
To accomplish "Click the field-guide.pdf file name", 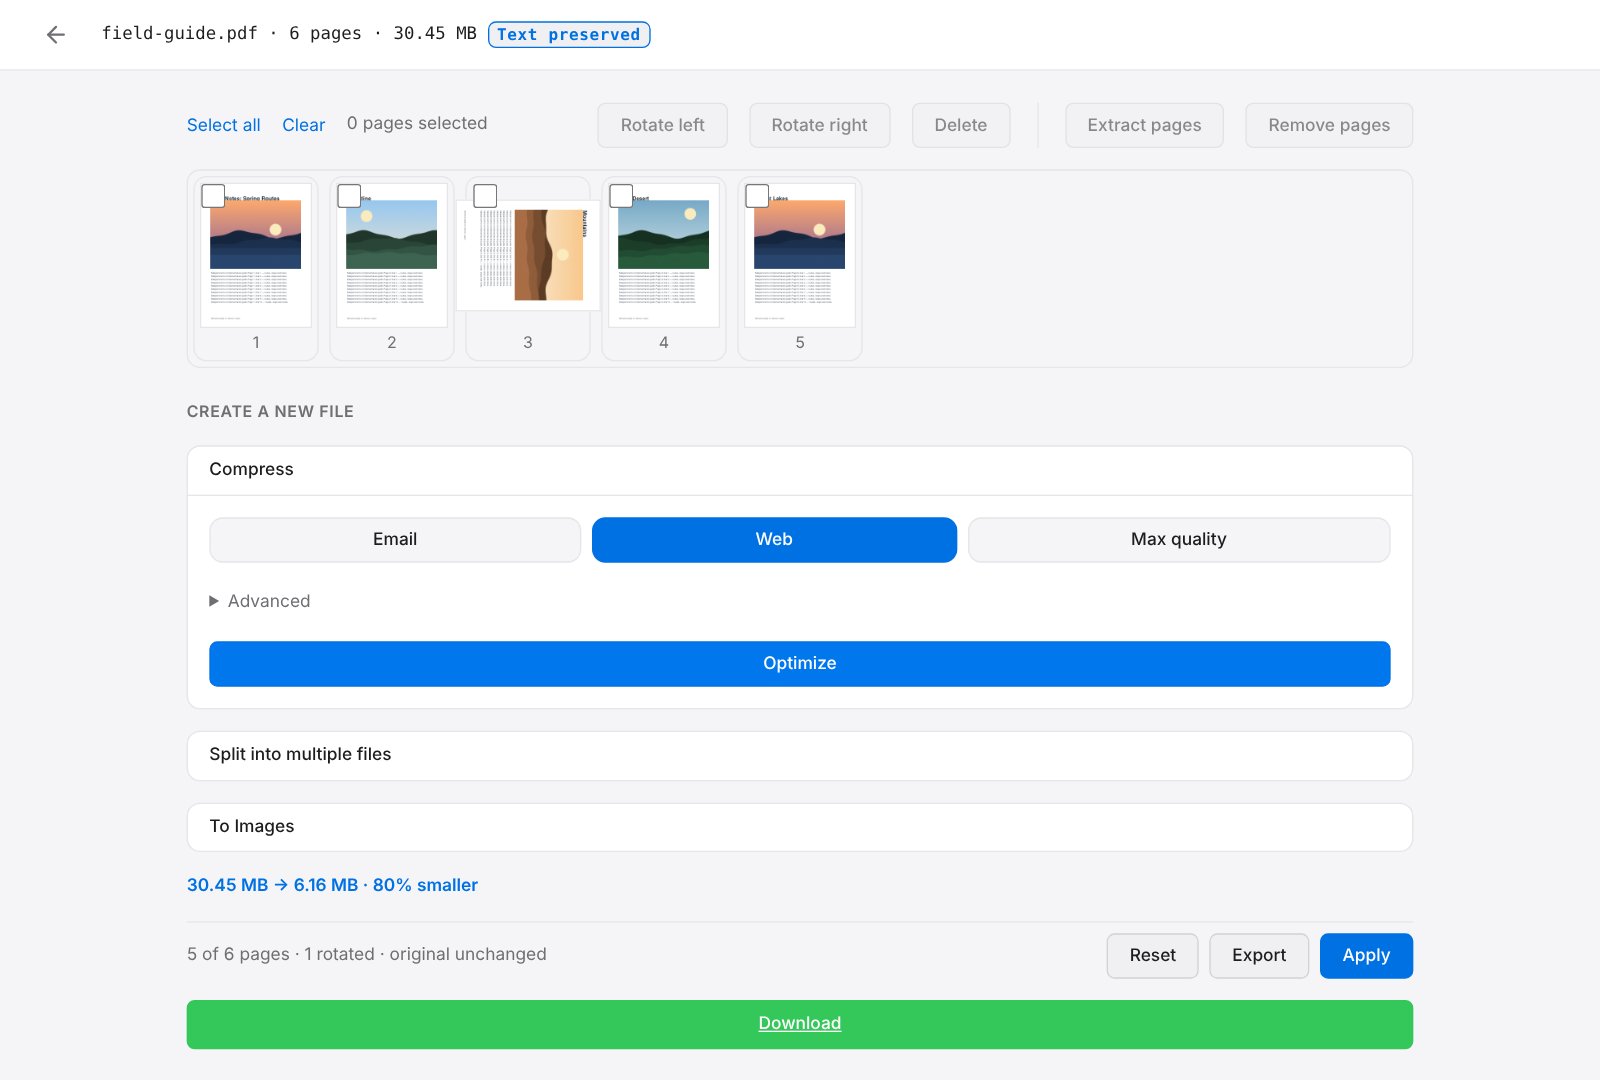I will tap(179, 33).
